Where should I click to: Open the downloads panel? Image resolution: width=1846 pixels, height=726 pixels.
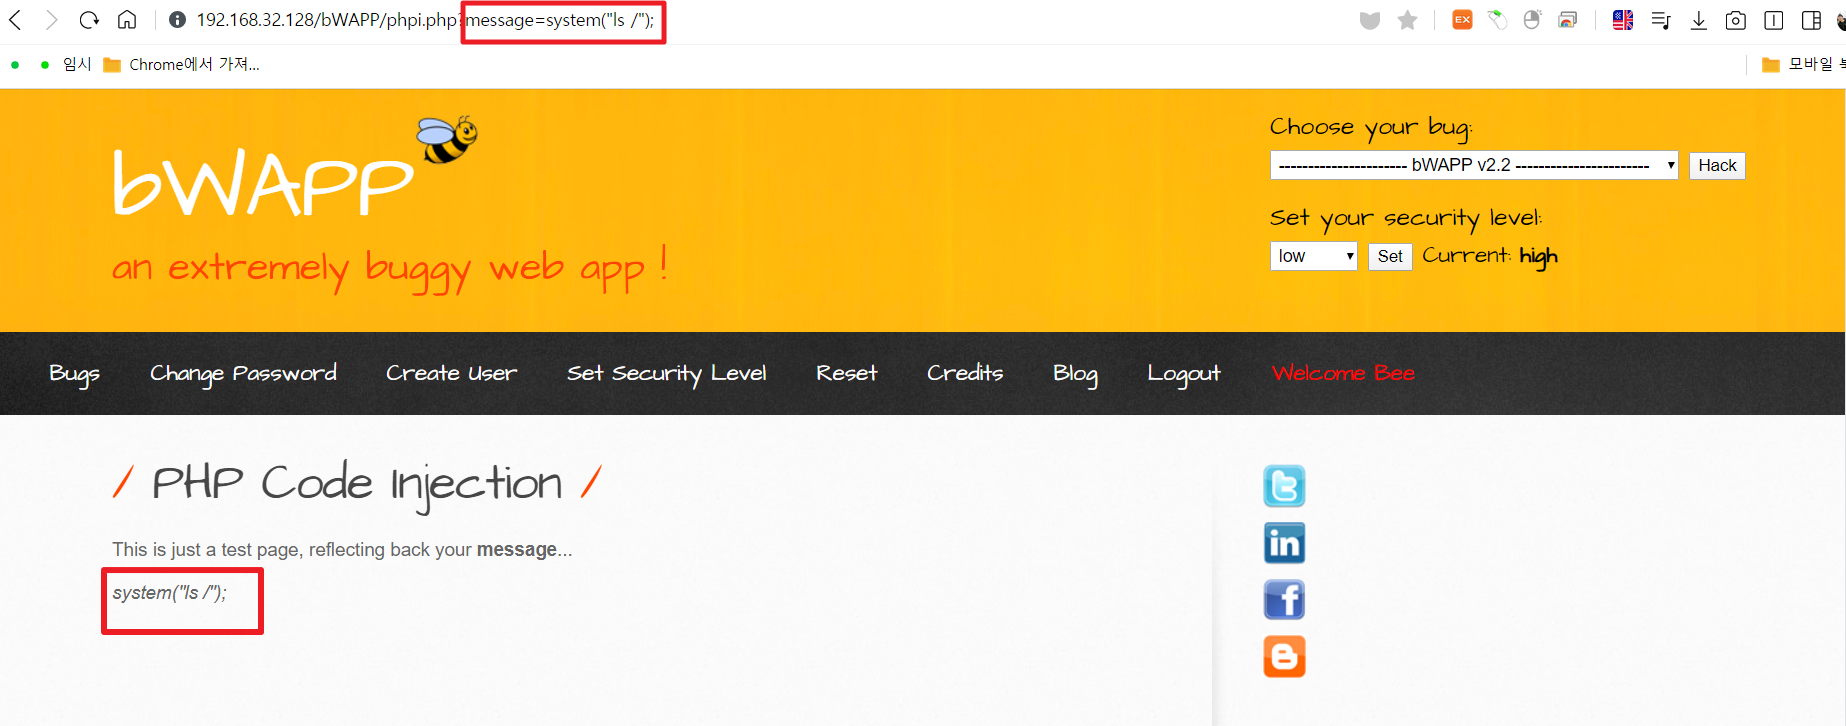pyautogui.click(x=1698, y=20)
